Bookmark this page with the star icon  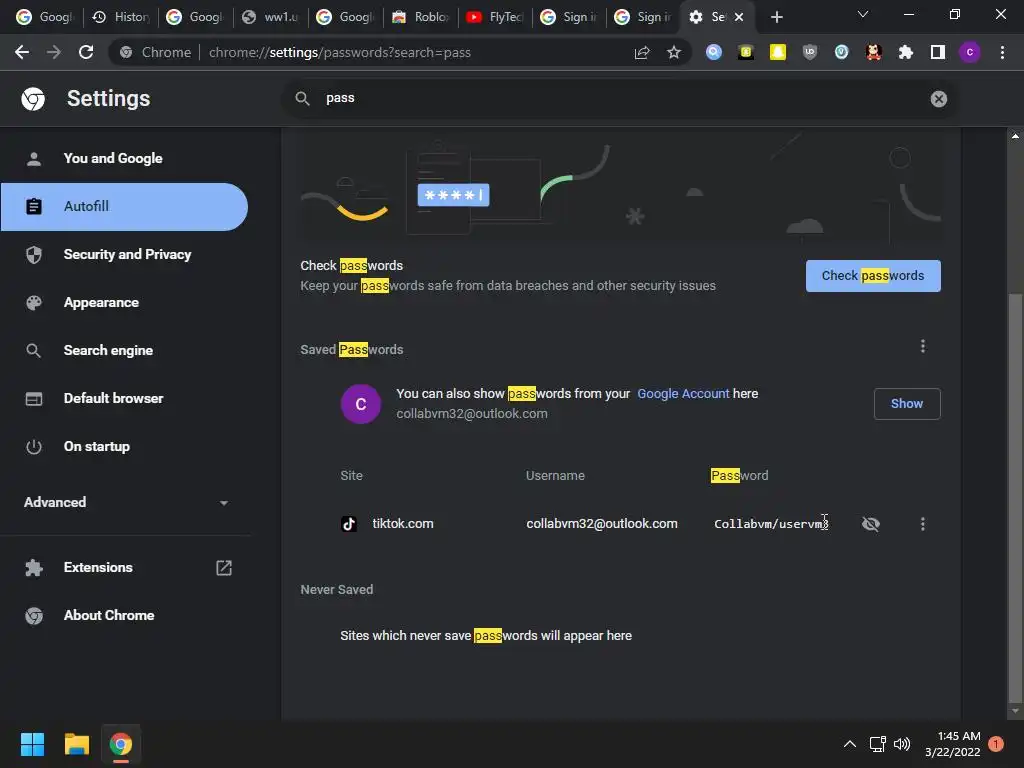[x=674, y=52]
